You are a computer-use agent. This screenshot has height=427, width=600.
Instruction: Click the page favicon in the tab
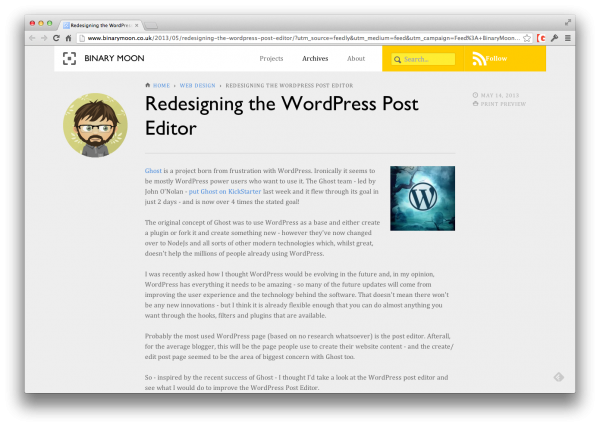(x=66, y=25)
